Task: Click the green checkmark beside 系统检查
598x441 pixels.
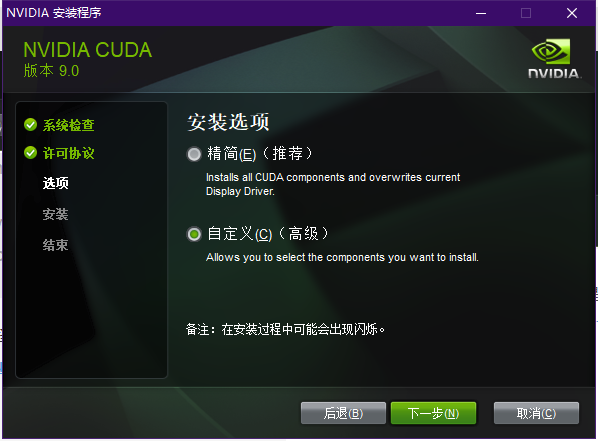Action: (31, 124)
